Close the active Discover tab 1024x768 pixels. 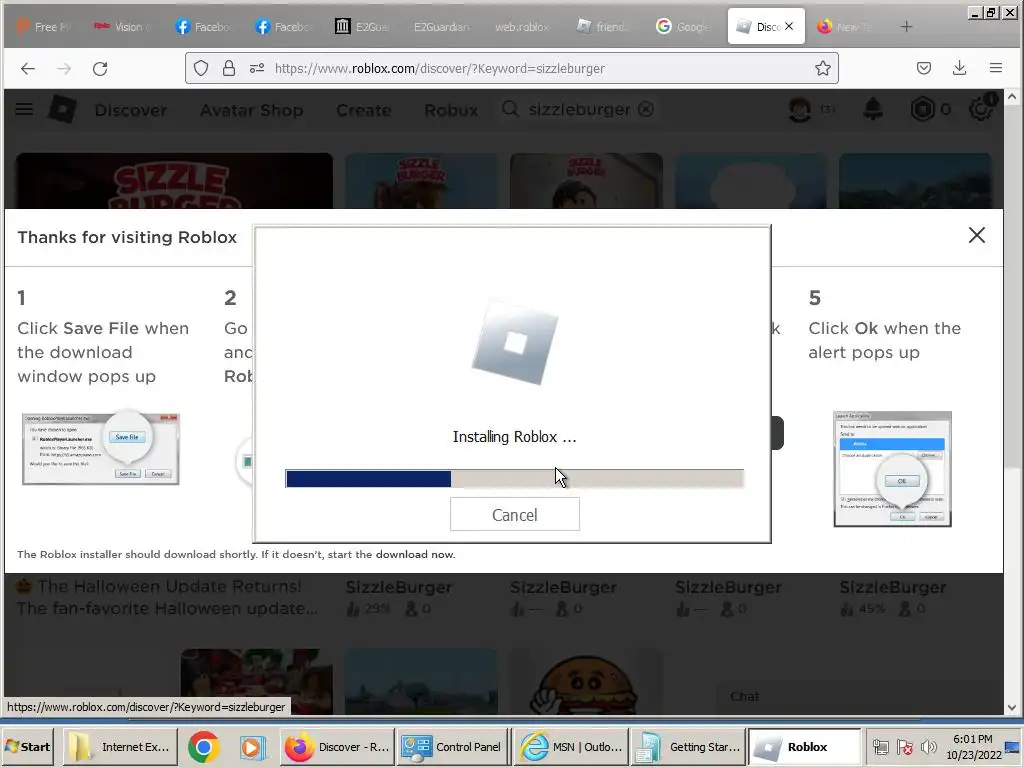tap(789, 27)
